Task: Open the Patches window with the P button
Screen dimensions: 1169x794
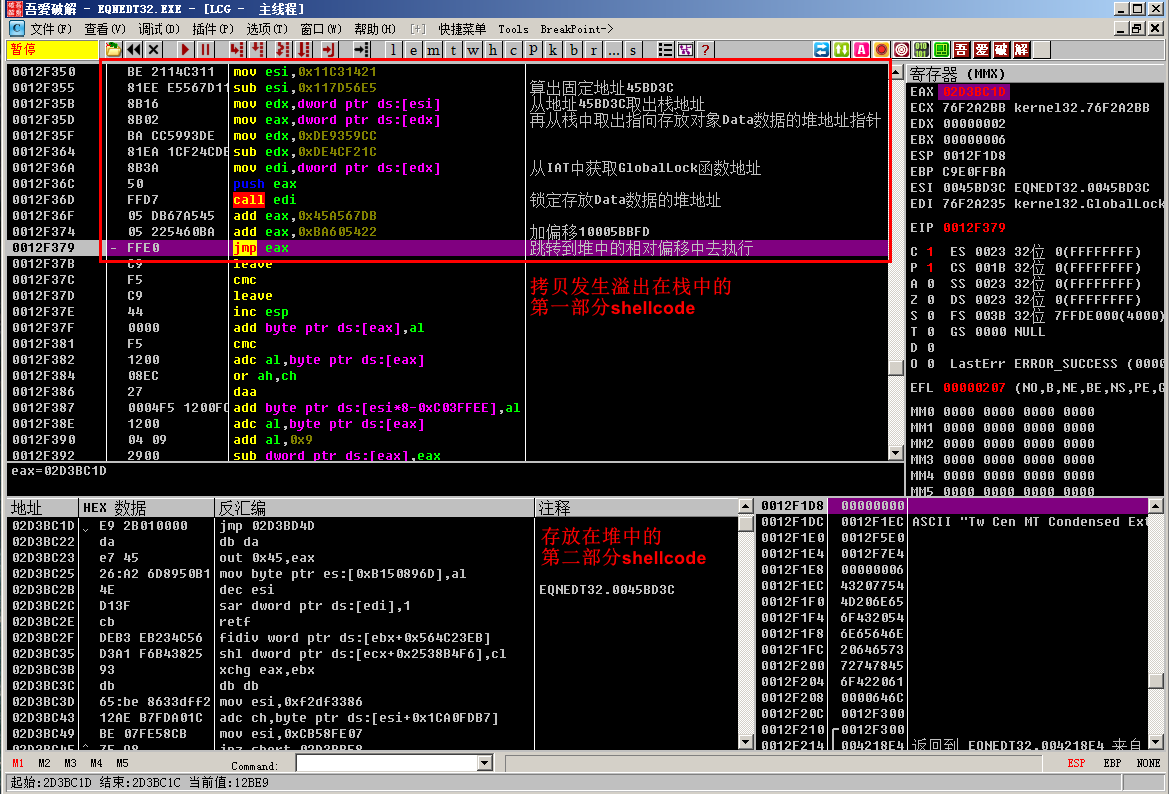Action: 533,50
